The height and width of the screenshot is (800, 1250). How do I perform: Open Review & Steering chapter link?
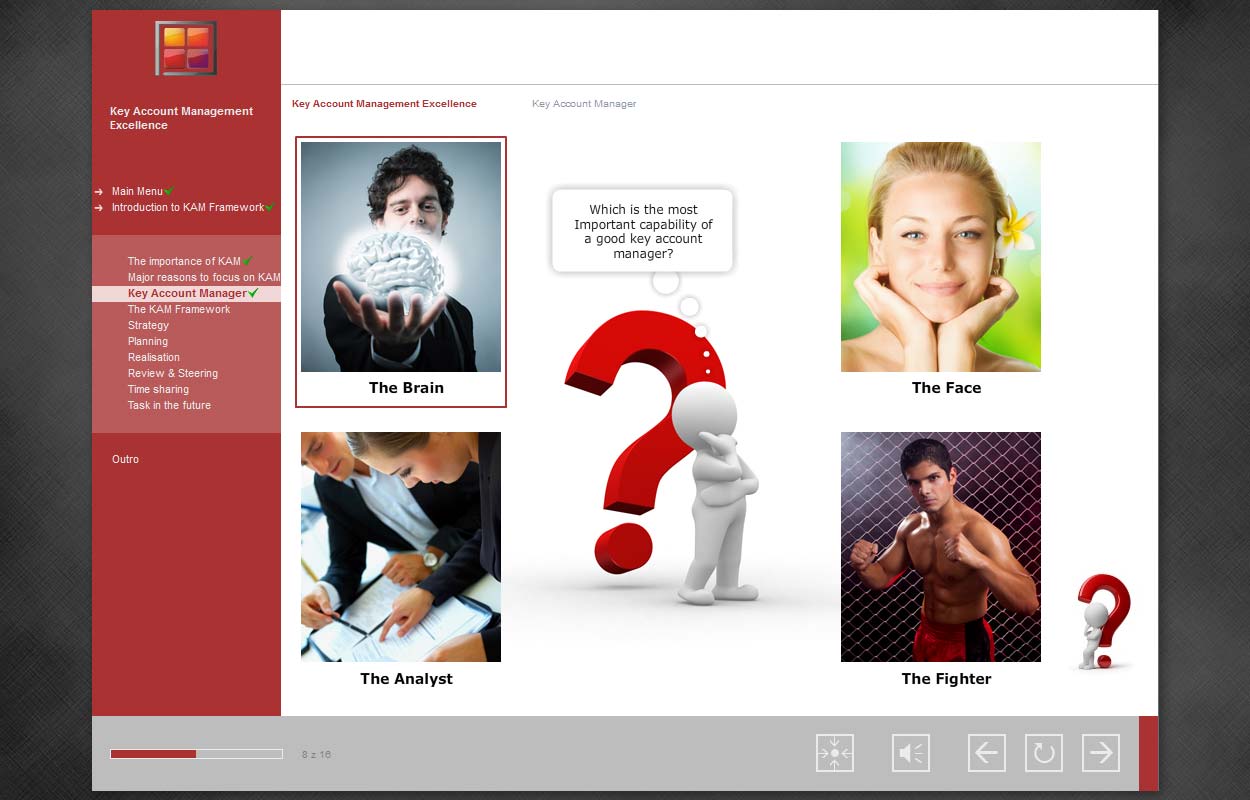click(172, 373)
